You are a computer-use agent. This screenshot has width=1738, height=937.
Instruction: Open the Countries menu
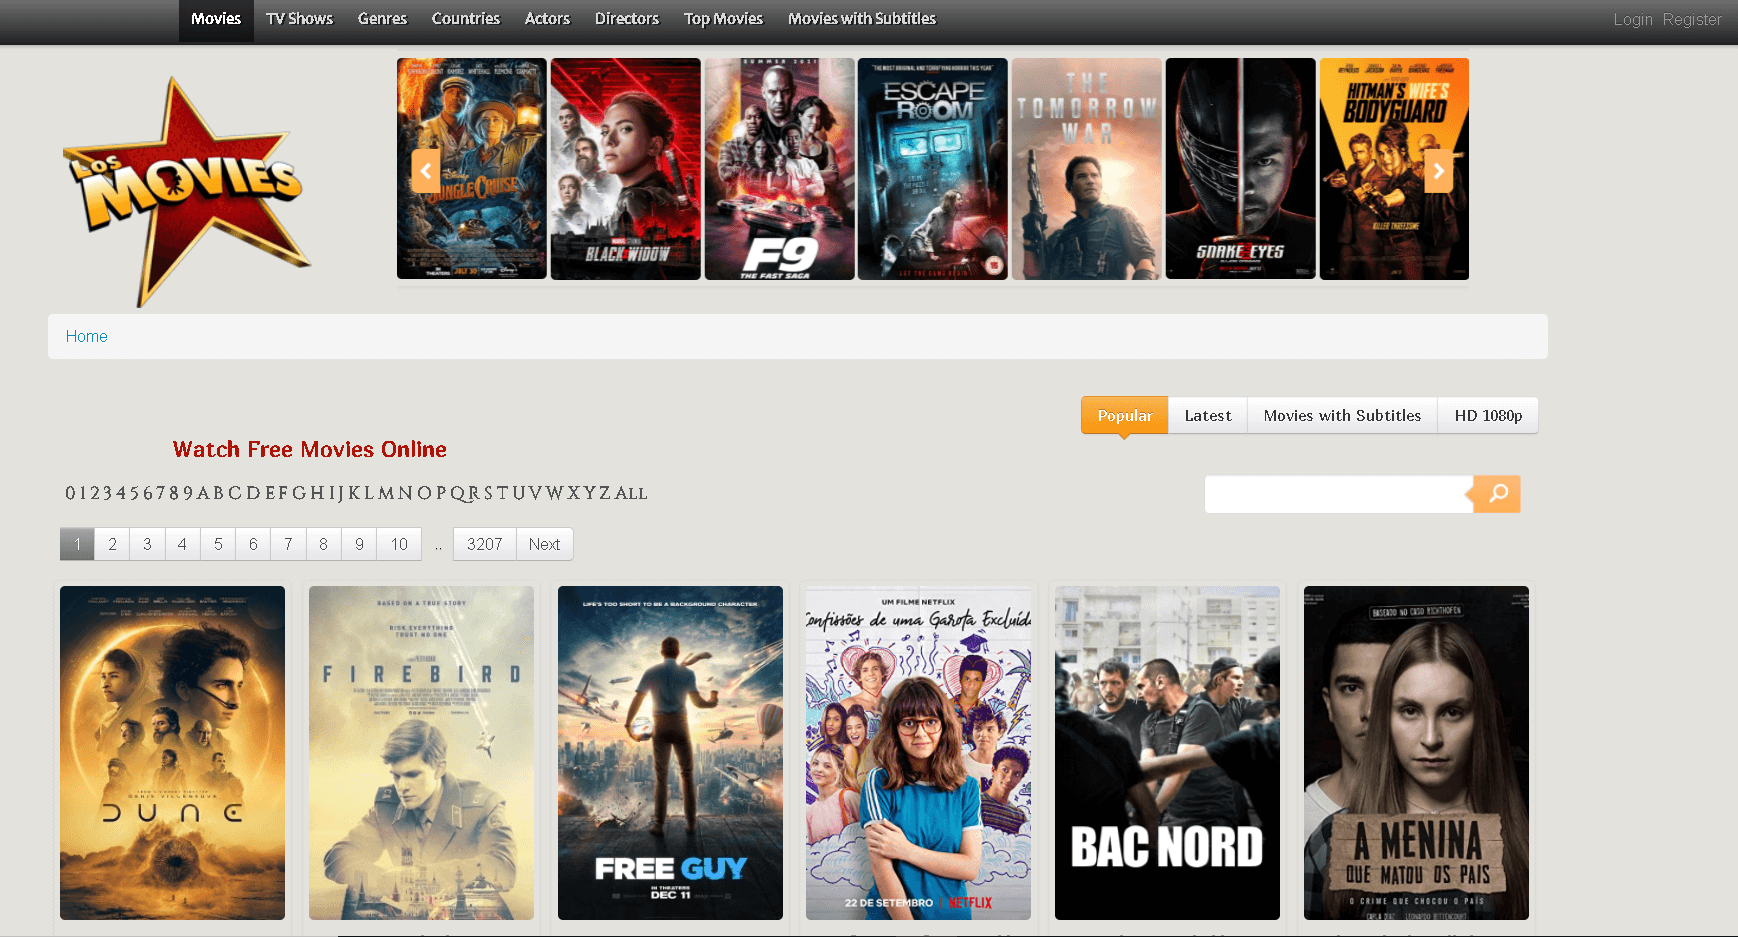tap(465, 18)
